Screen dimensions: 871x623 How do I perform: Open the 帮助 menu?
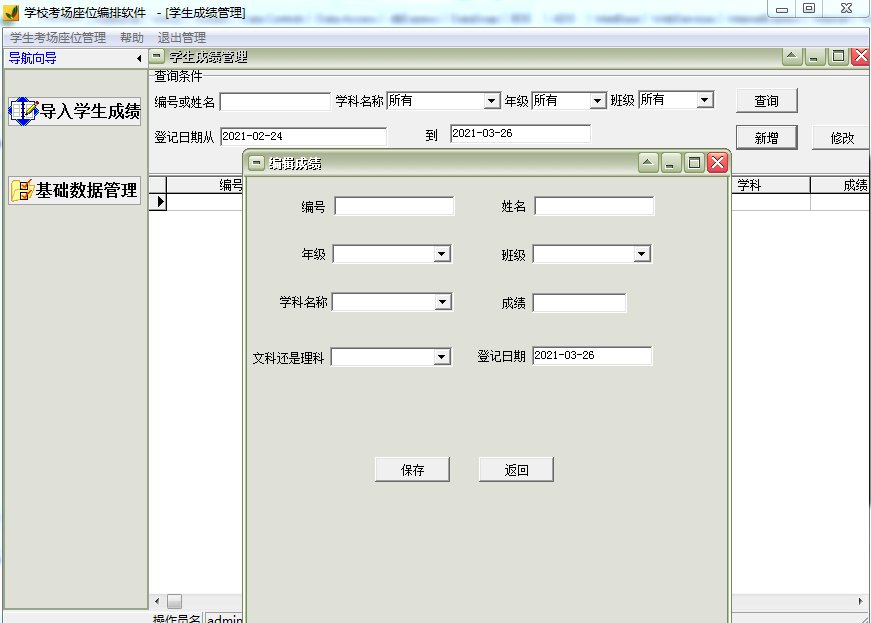coord(132,38)
